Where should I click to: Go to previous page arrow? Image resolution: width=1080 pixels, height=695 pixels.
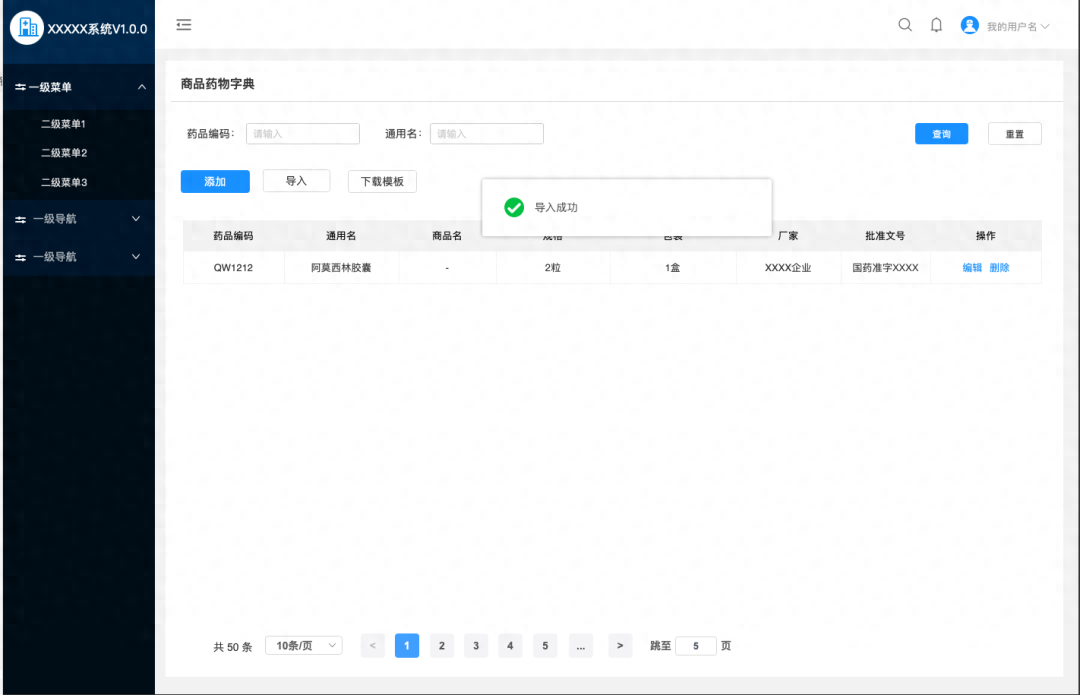373,645
